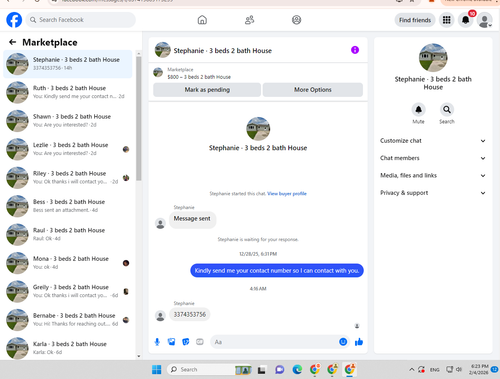Click More Options button
Image resolution: width=500 pixels, height=379 pixels.
click(313, 90)
